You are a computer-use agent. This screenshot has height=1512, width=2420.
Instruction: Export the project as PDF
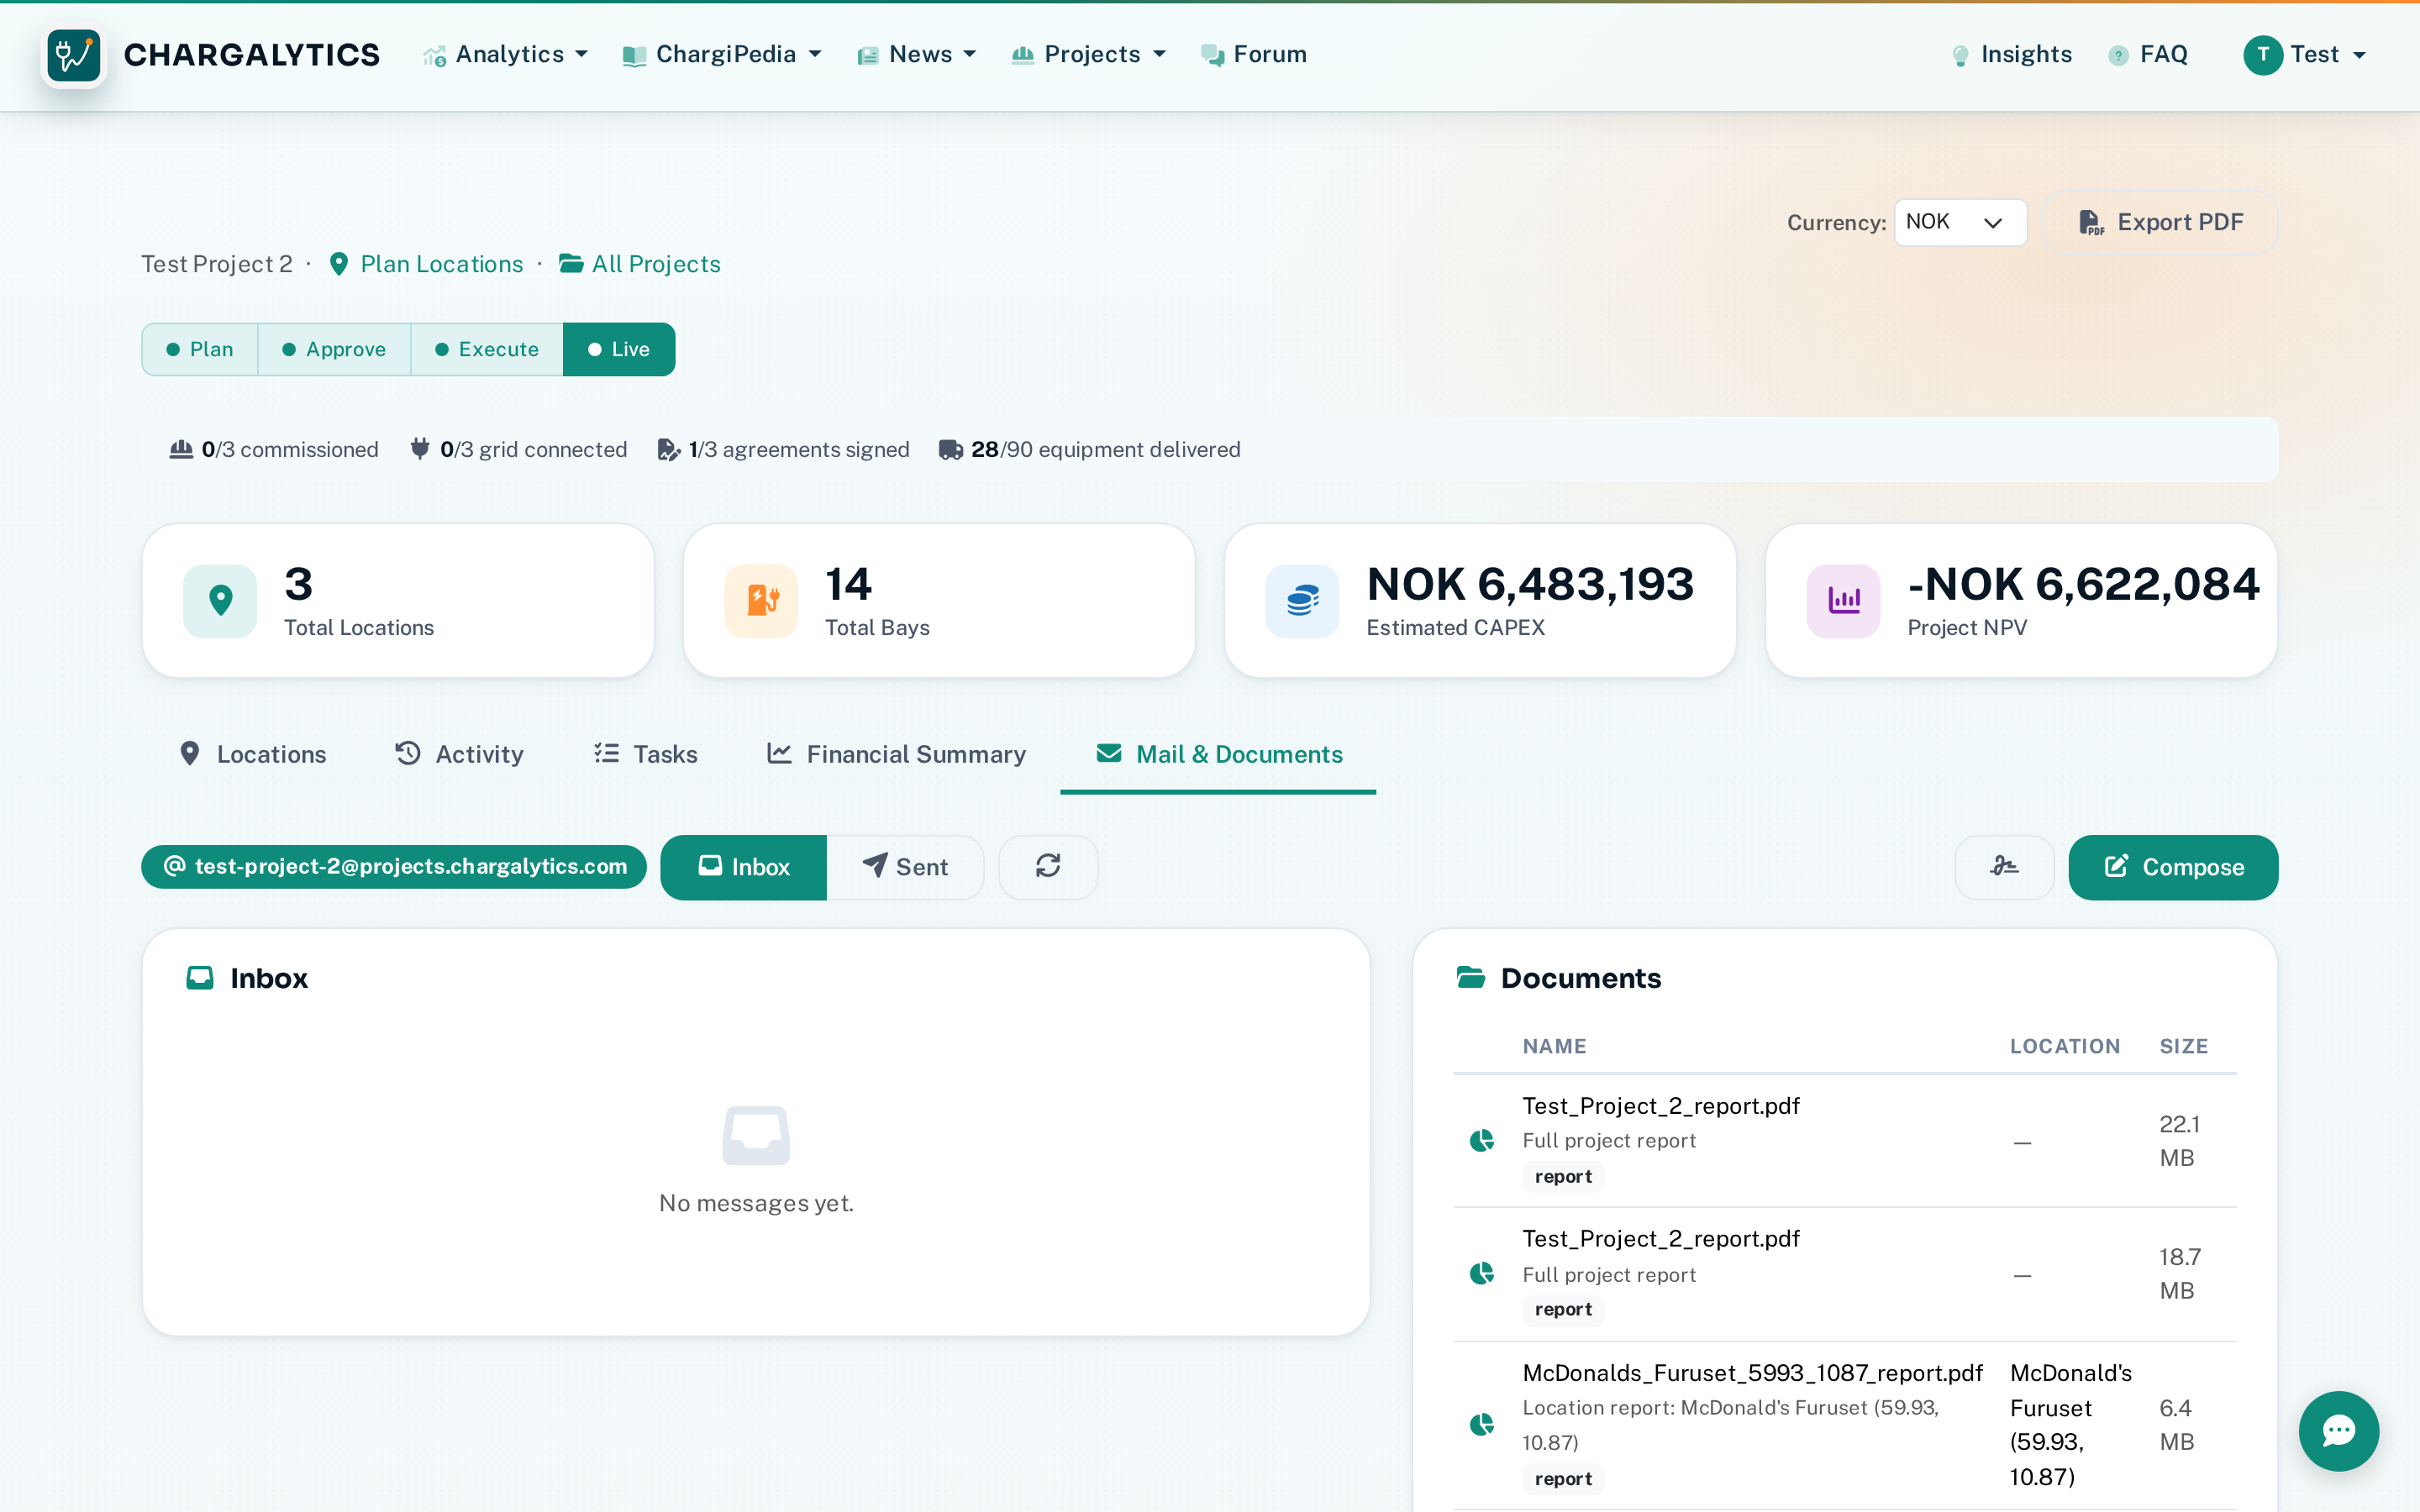[x=2160, y=222]
